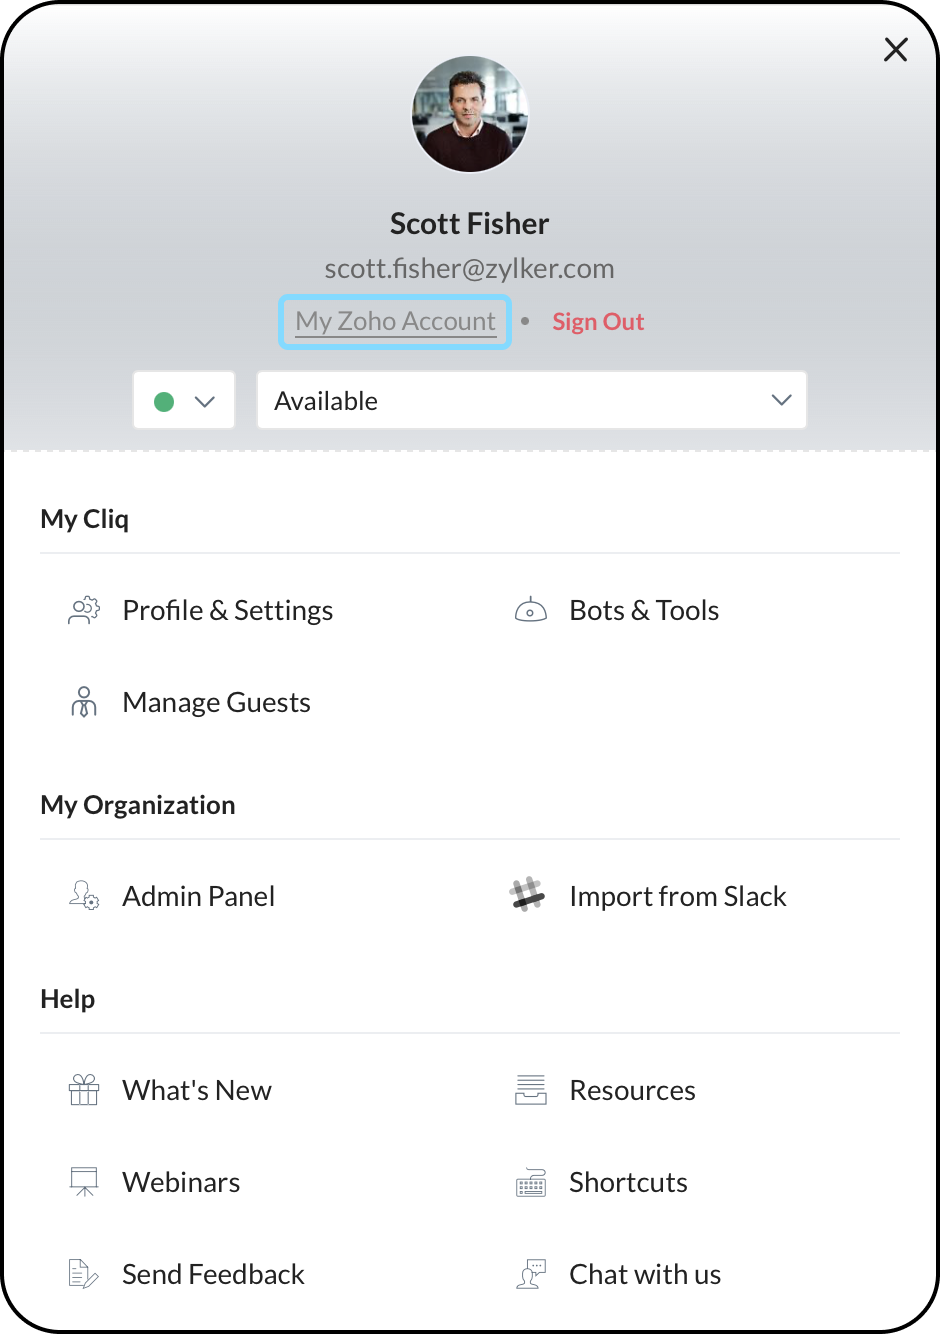The width and height of the screenshot is (940, 1334).
Task: Click Scott Fisher's profile photo
Action: [x=470, y=115]
